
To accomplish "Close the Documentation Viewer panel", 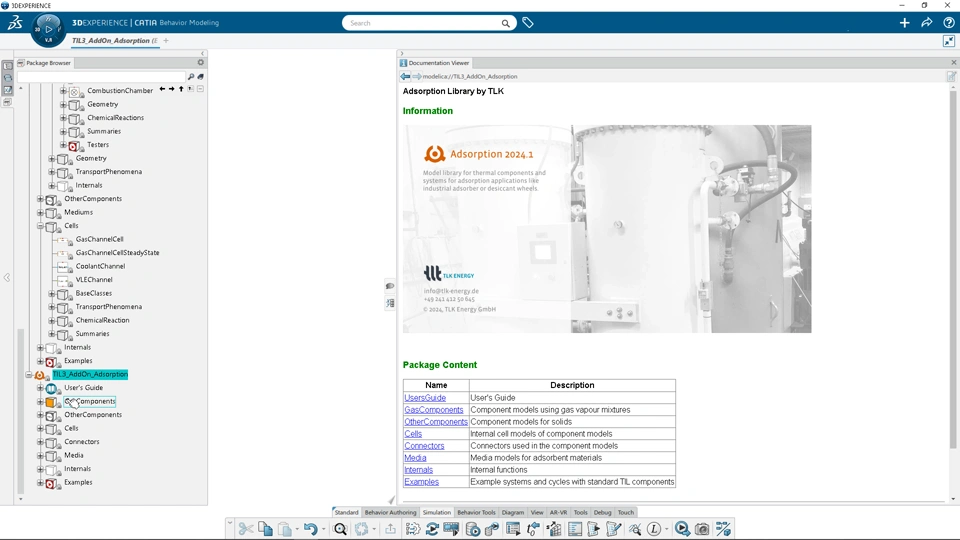I will coord(953,62).
